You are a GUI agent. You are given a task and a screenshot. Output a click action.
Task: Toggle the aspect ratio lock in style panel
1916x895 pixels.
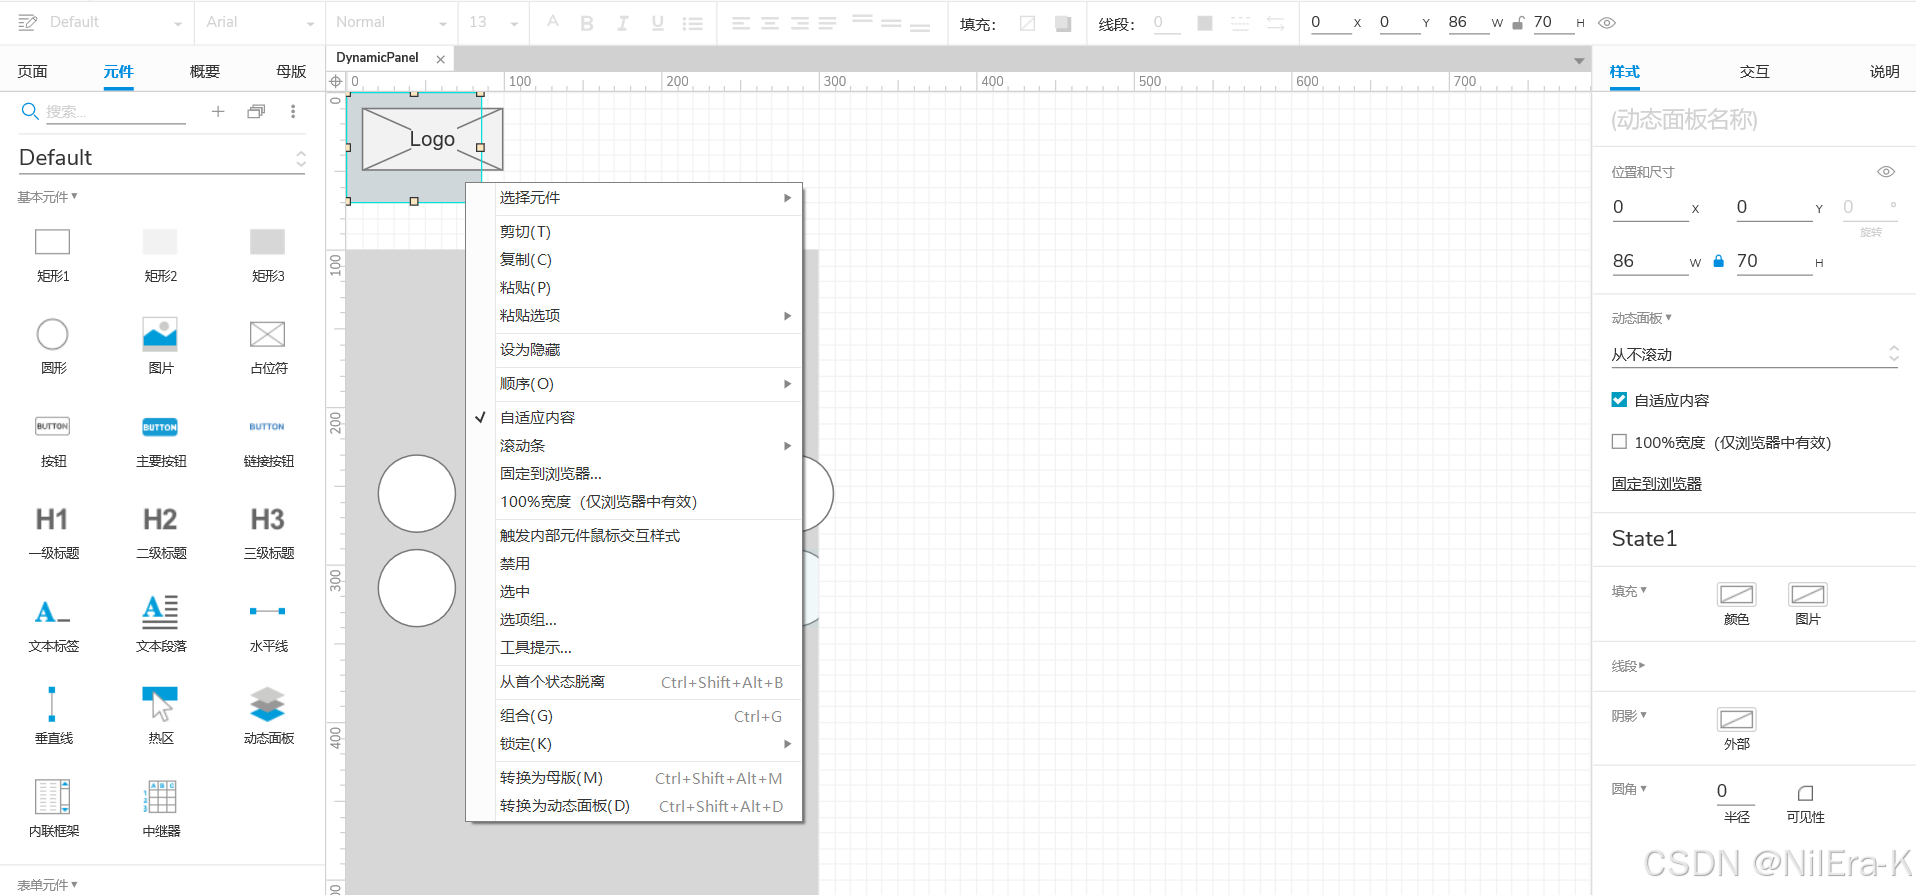tap(1718, 261)
